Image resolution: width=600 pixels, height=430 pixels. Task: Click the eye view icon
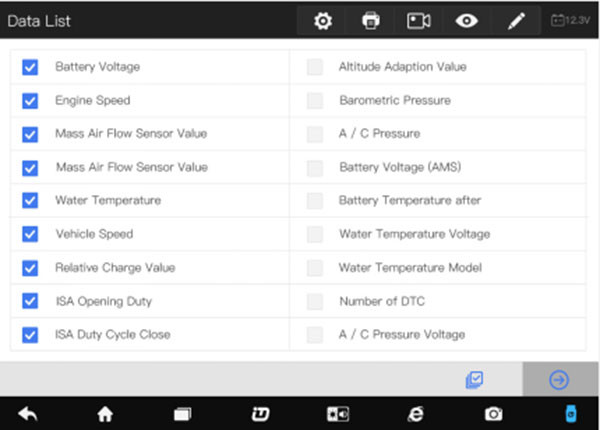tap(466, 21)
